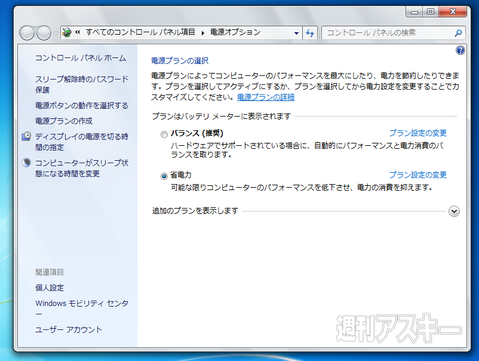Open Windows モビリティ センター link

pos(82,308)
